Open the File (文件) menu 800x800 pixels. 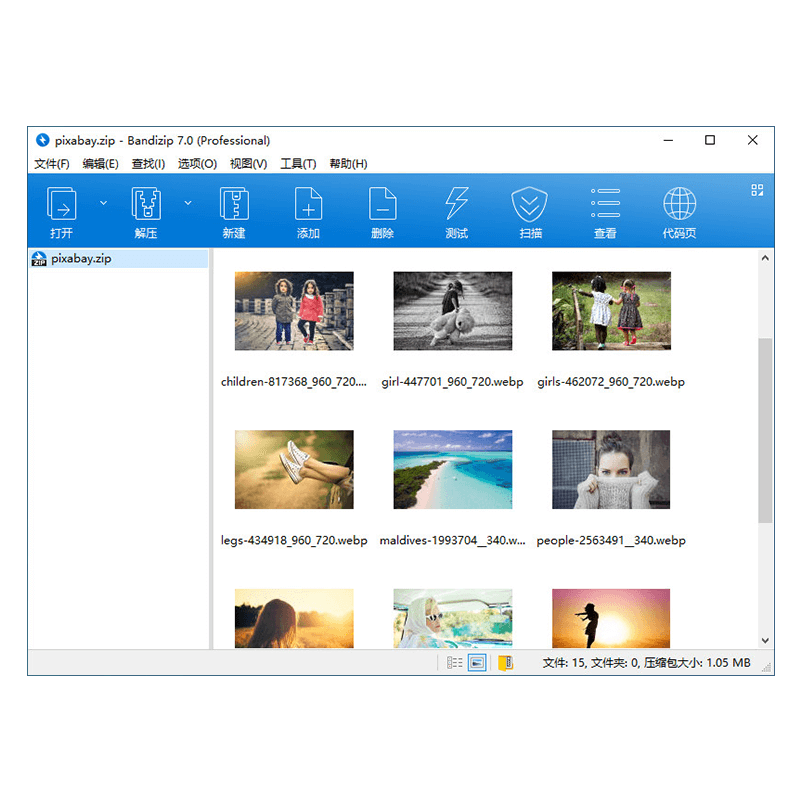click(52, 164)
